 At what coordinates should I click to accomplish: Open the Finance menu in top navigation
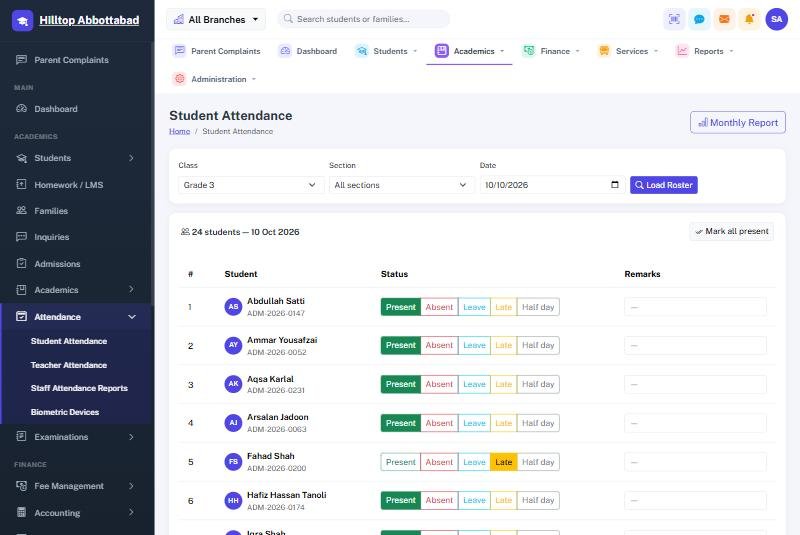click(551, 51)
